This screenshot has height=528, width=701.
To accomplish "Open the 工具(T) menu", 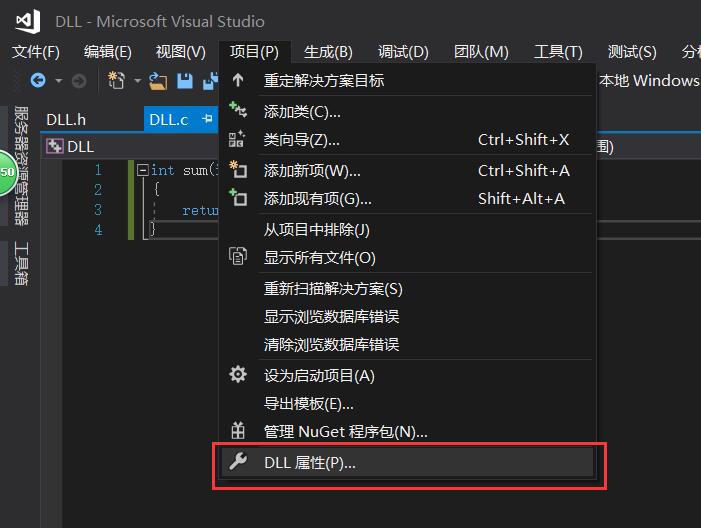I will click(558, 52).
